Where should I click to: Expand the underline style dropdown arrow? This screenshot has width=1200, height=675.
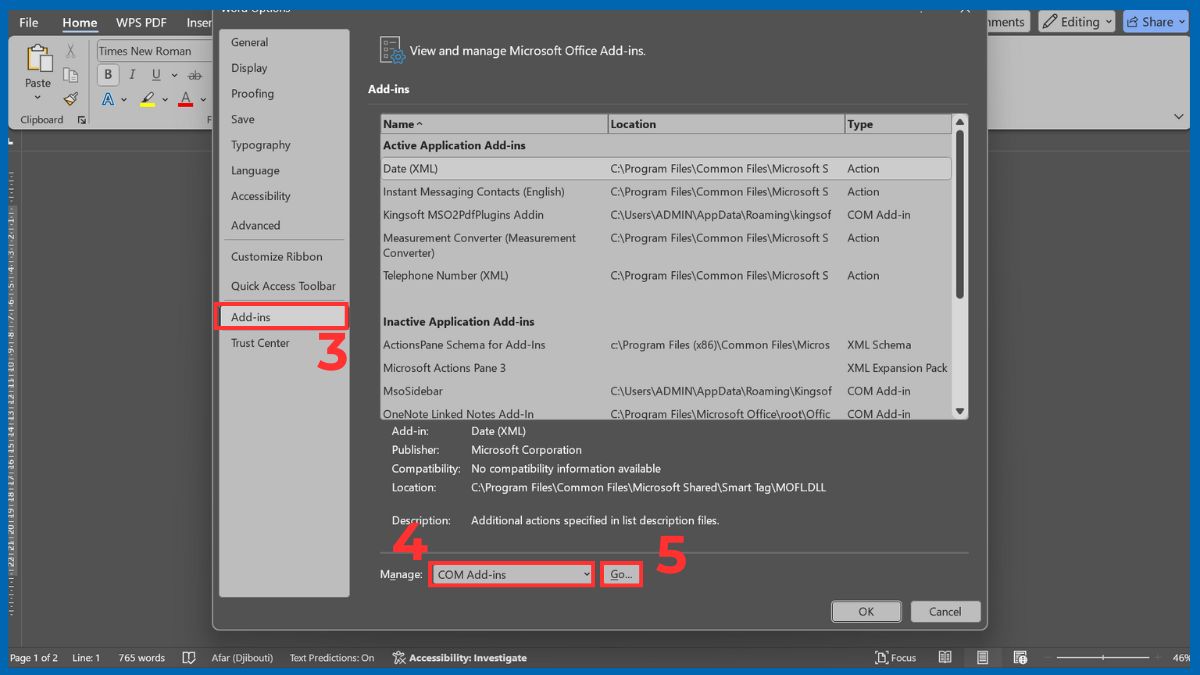(x=174, y=75)
